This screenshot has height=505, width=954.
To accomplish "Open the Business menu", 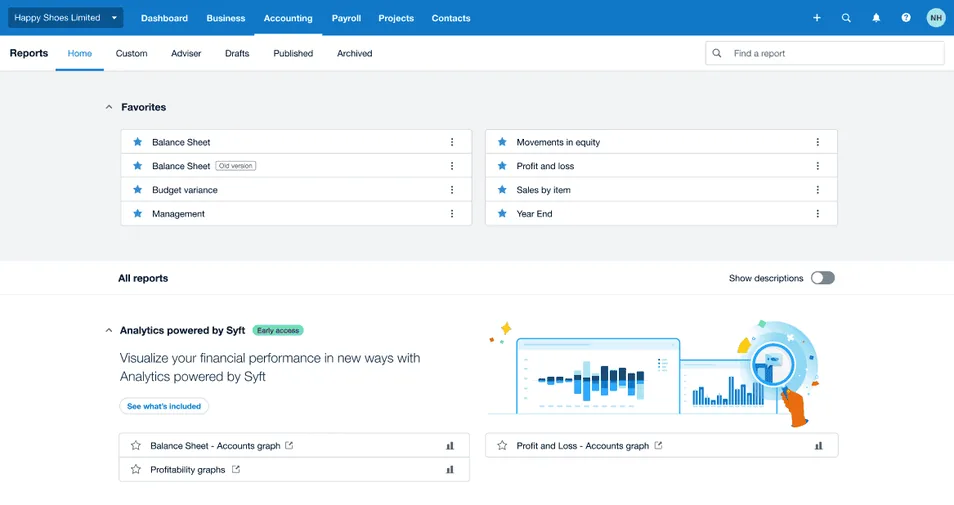I will 226,18.
